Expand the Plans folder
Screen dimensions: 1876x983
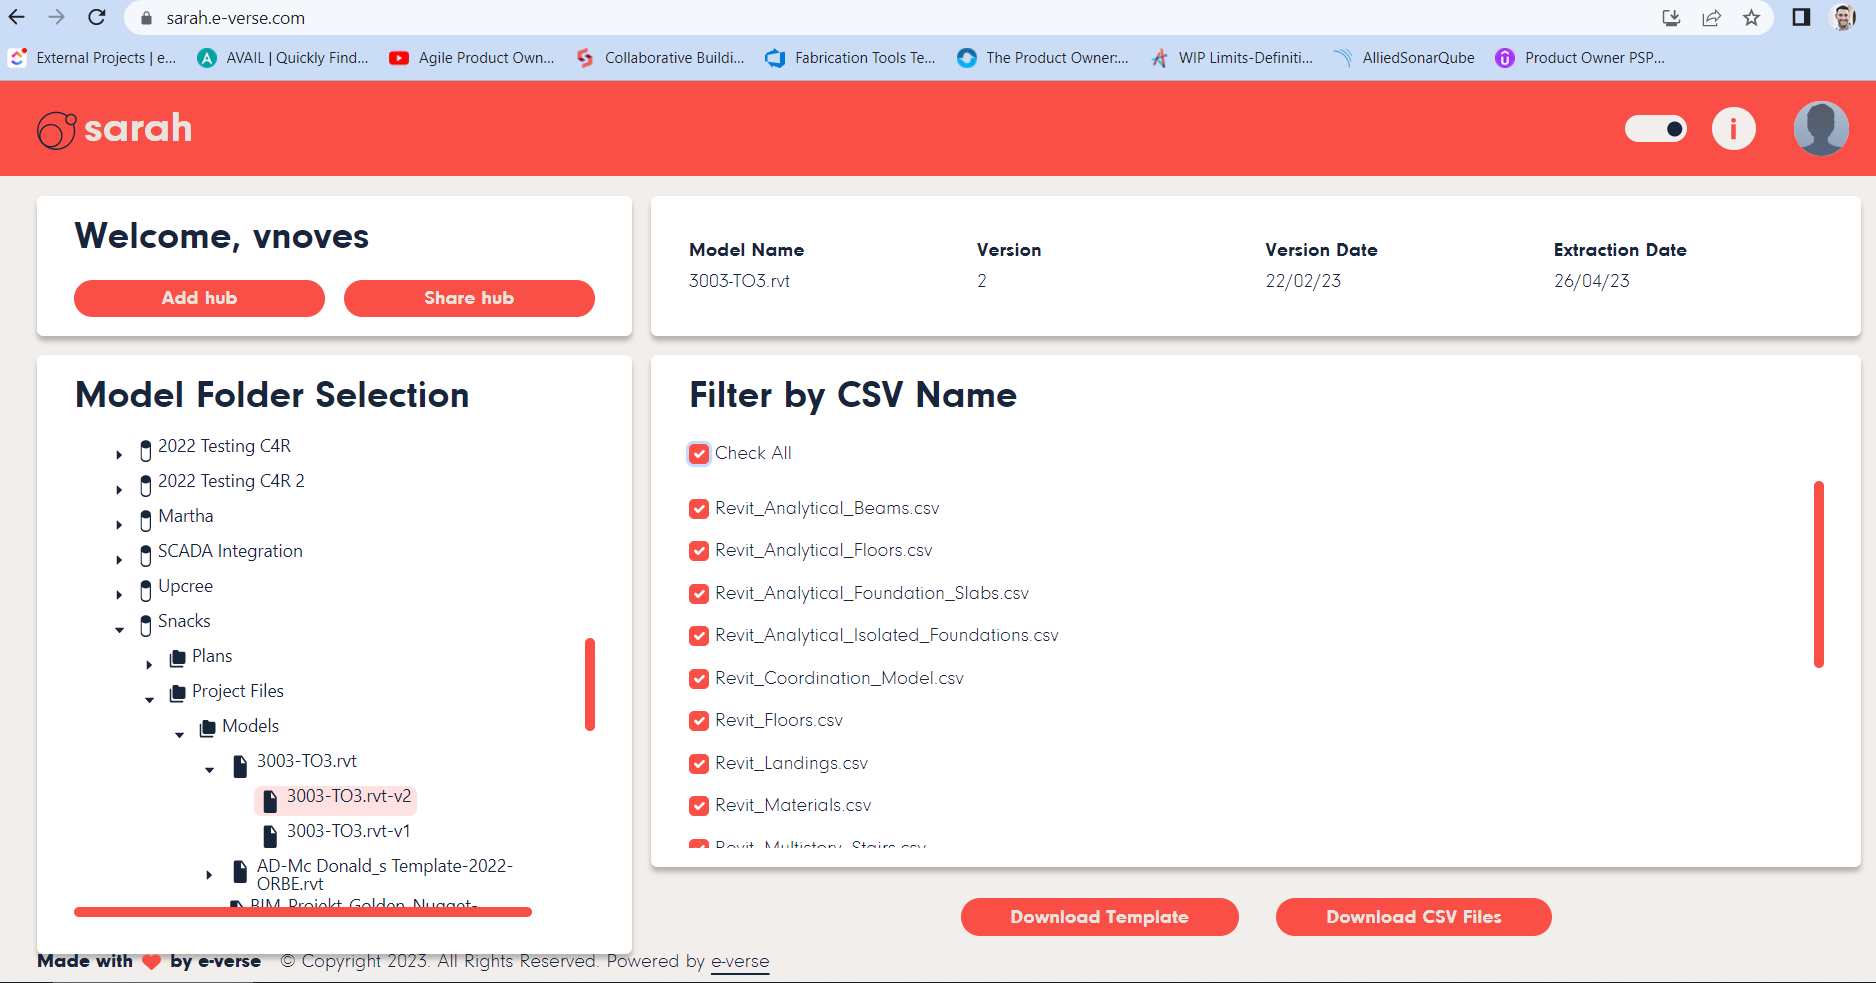(x=149, y=665)
